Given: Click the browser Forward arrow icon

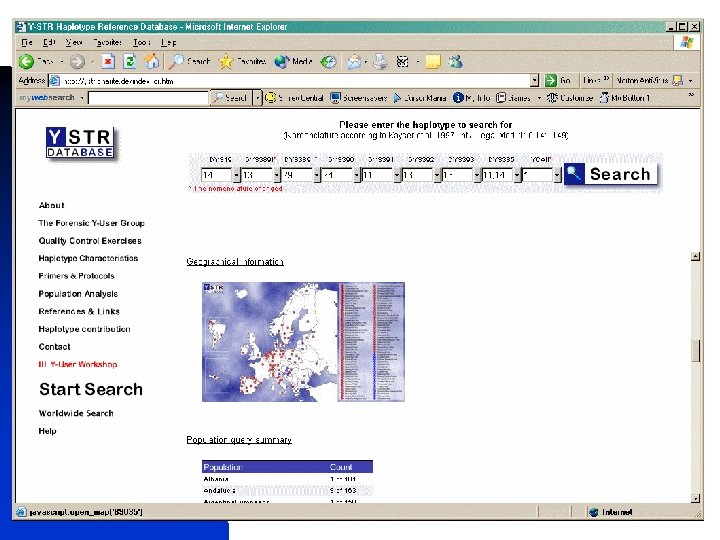Looking at the screenshot, I should 77,61.
